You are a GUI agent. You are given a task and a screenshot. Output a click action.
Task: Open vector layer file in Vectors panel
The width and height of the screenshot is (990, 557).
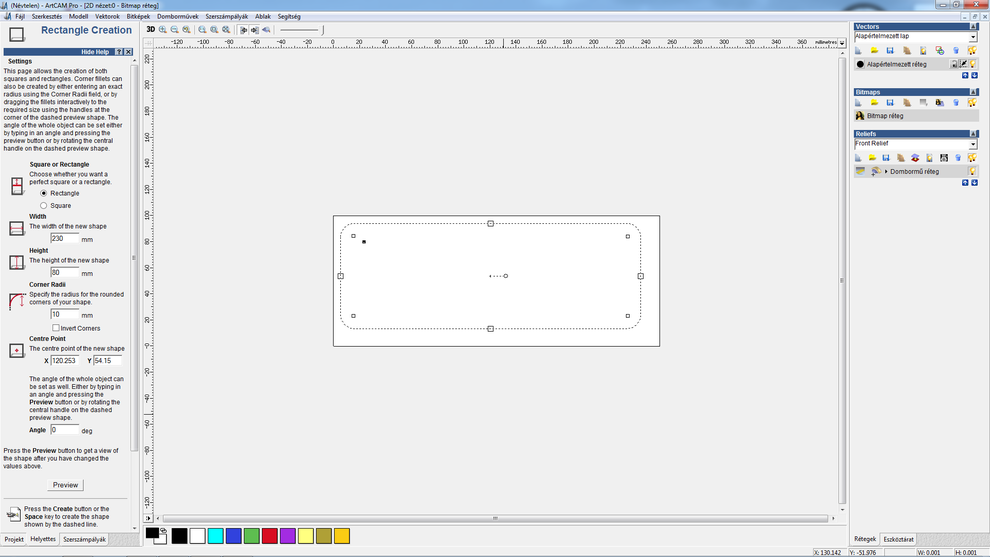click(x=874, y=51)
